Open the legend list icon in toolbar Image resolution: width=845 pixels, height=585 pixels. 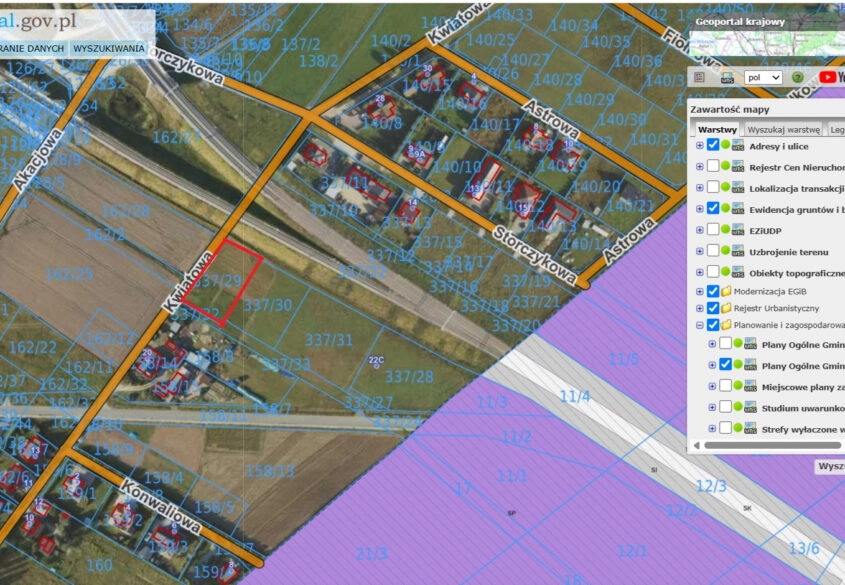point(699,78)
